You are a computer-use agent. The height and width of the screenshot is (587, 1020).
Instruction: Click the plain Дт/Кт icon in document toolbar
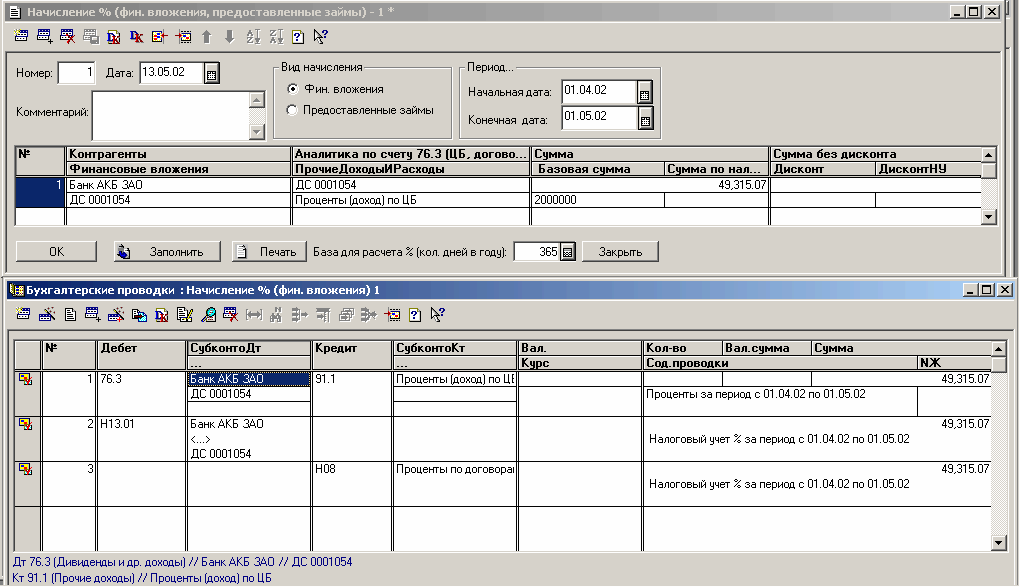pos(136,36)
